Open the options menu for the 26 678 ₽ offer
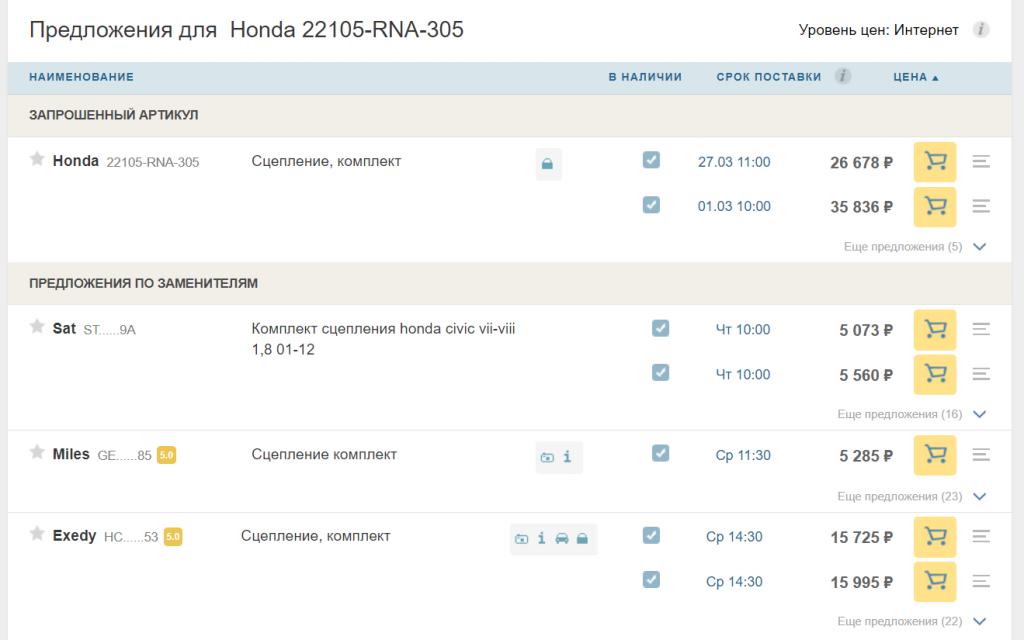Viewport: 1024px width, 640px height. point(981,161)
